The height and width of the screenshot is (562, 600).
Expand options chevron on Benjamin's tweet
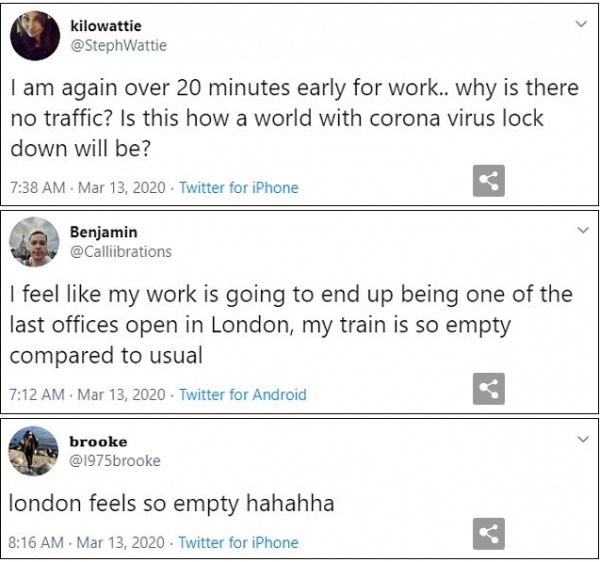click(584, 230)
